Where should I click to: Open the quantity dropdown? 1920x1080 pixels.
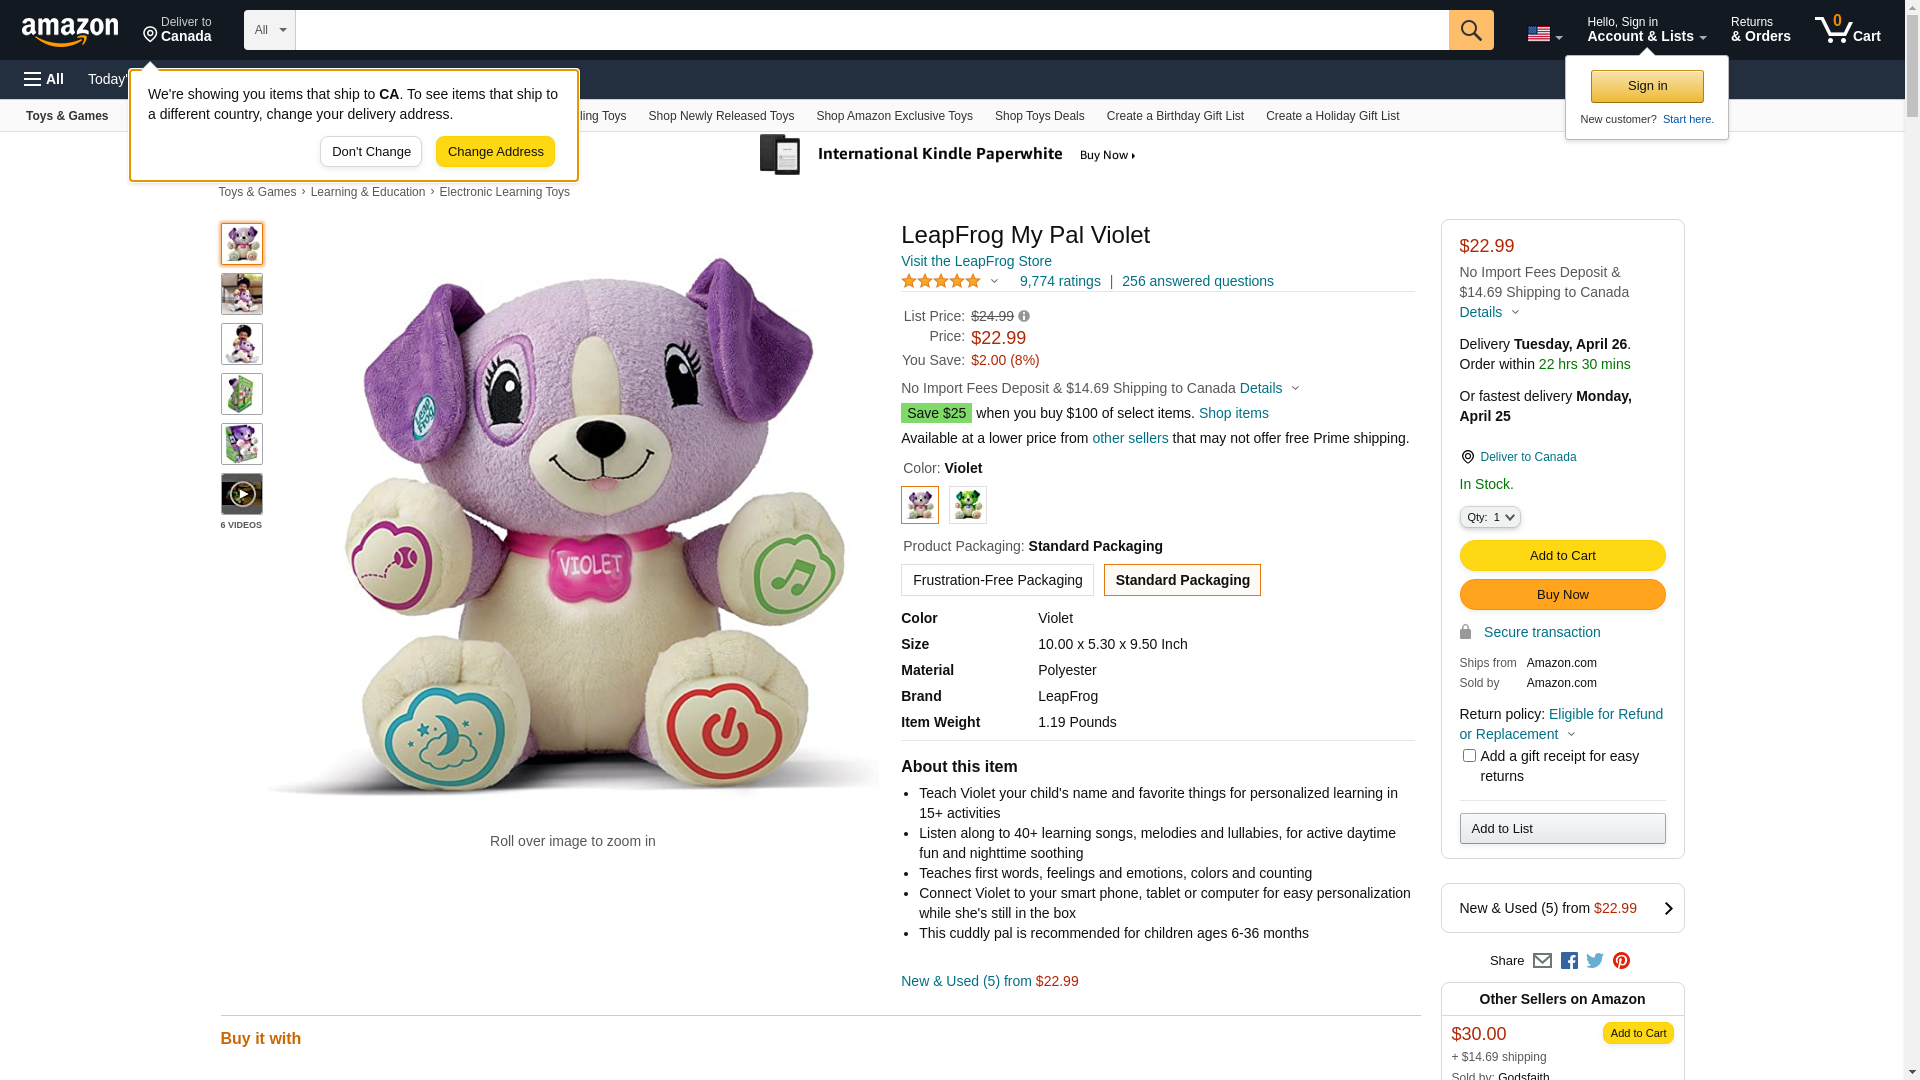(1490, 517)
